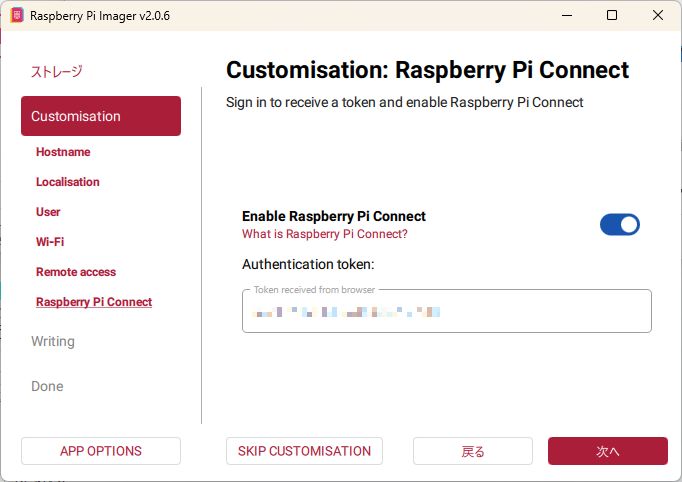Go to the ストレージ step
Image resolution: width=682 pixels, height=482 pixels.
57,71
